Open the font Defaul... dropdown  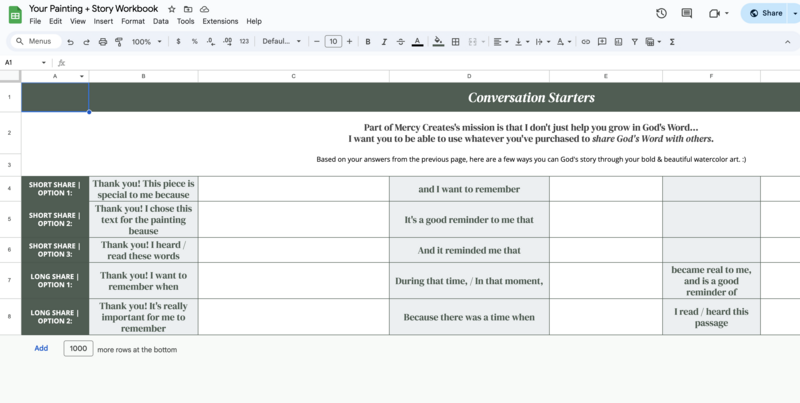(282, 42)
